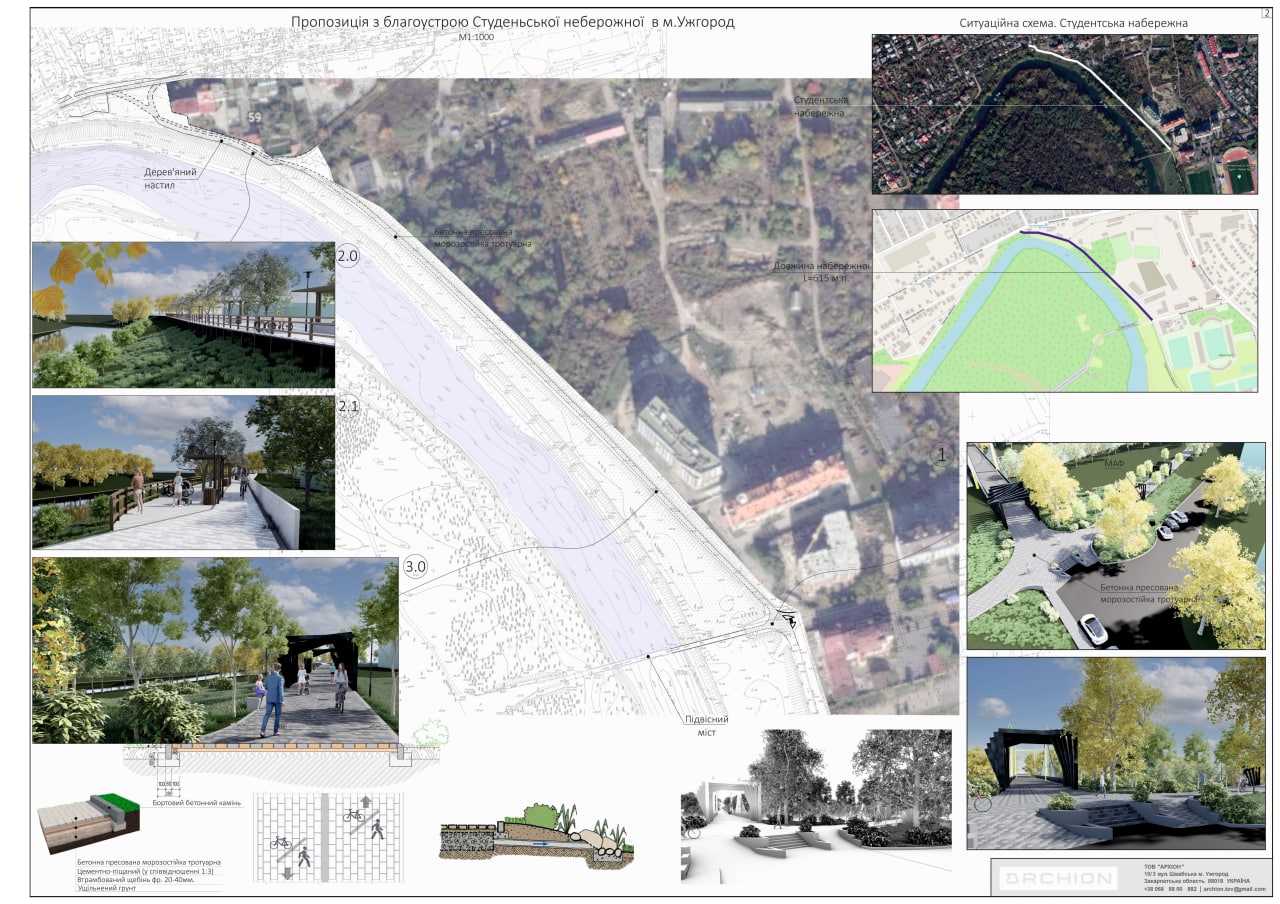Open the aerial plaza render labeled МАФ
1280x904 pixels.
pyautogui.click(x=1116, y=545)
